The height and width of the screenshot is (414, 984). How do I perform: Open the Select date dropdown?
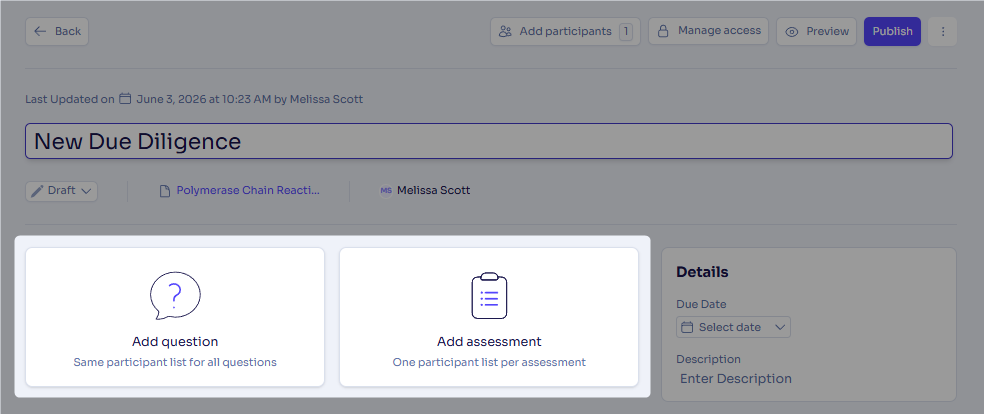click(733, 327)
